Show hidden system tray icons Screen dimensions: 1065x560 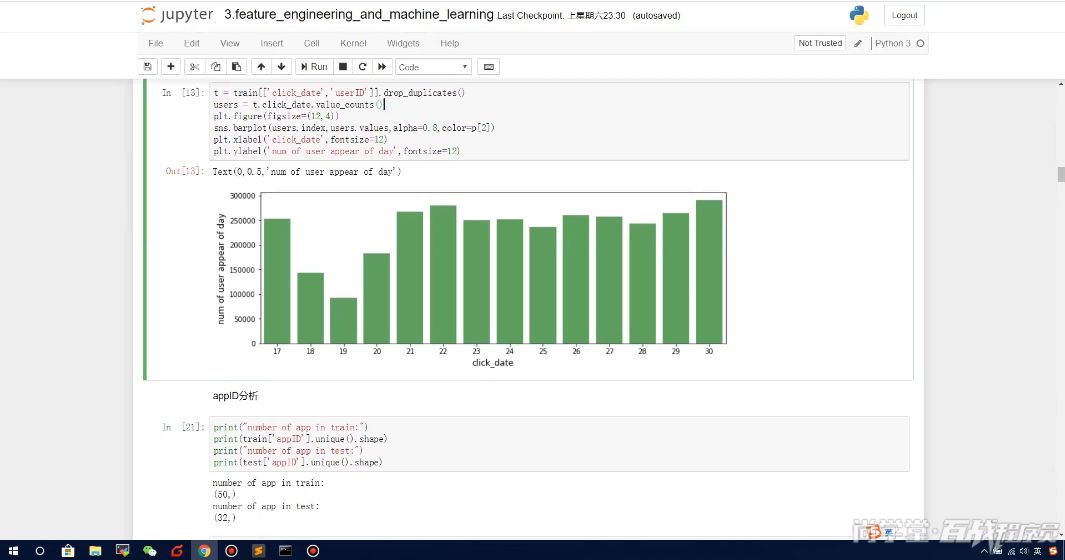tap(984, 551)
